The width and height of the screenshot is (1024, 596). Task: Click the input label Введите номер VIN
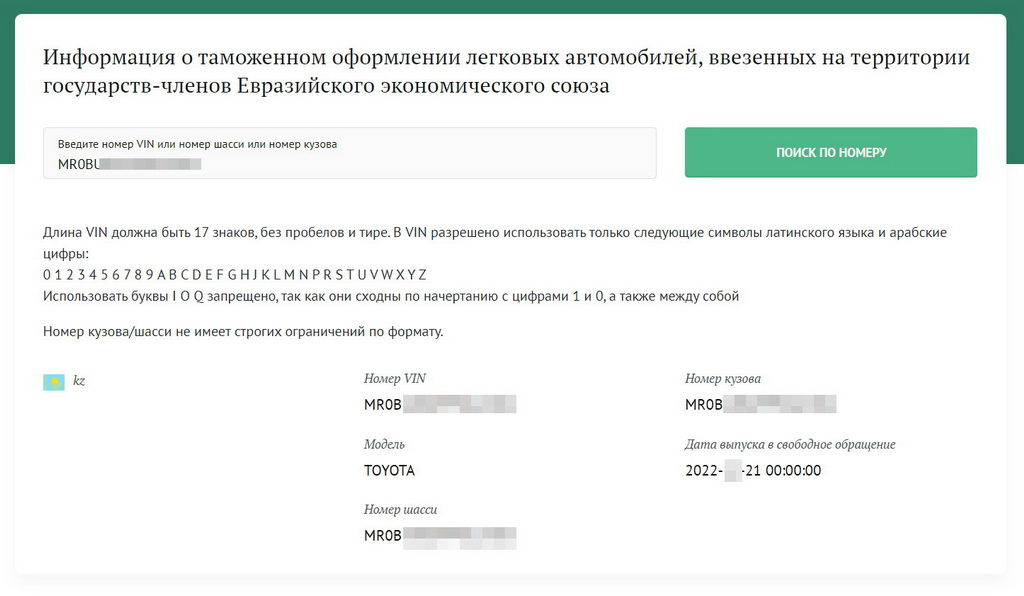[197, 144]
